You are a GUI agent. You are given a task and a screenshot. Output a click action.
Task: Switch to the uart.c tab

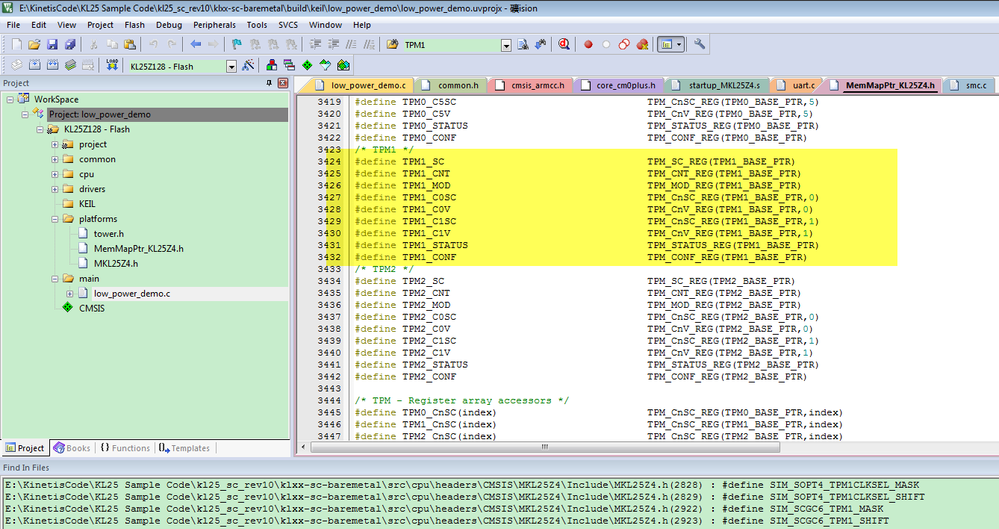pyautogui.click(x=798, y=85)
